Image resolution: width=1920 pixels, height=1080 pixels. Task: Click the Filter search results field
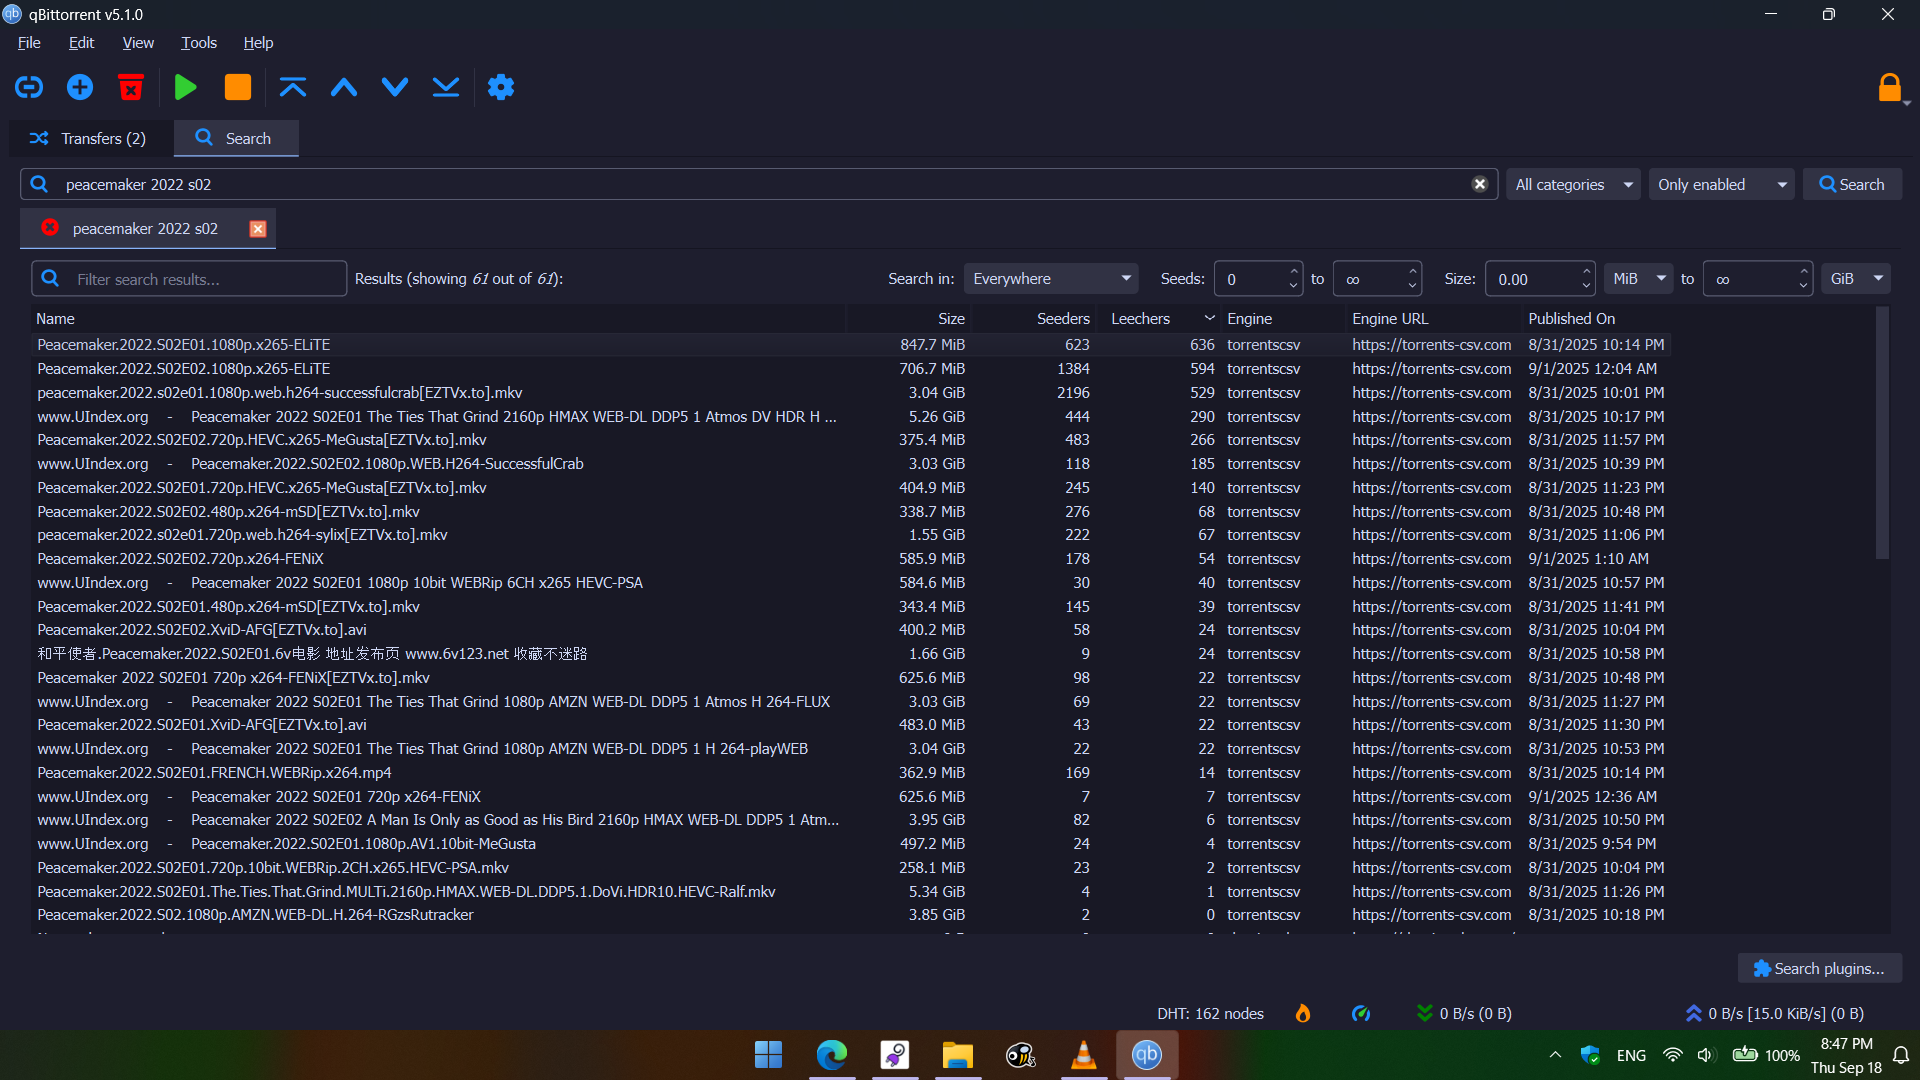click(189, 279)
